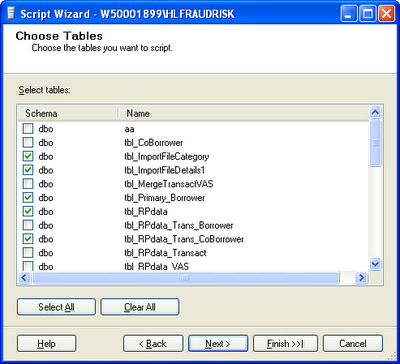Click the Clear All button
Viewport: 400px width, 364px height.
[x=140, y=307]
